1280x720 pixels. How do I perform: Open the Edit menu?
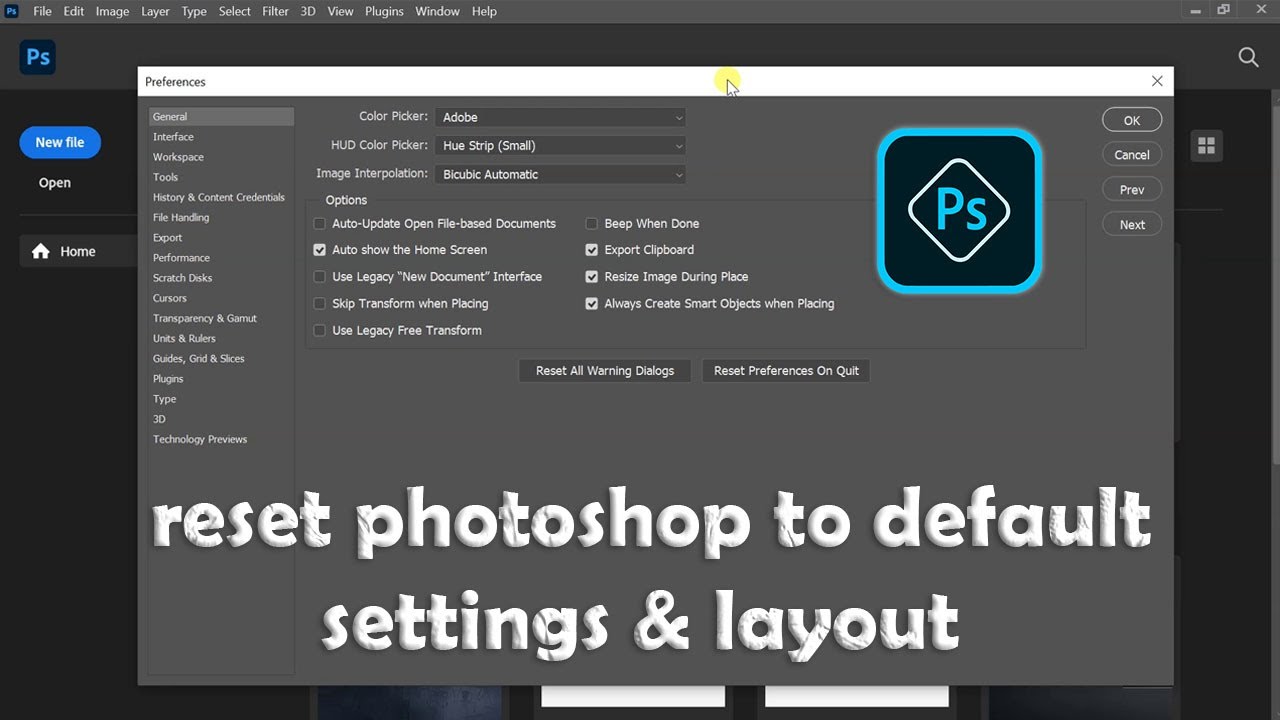(74, 11)
